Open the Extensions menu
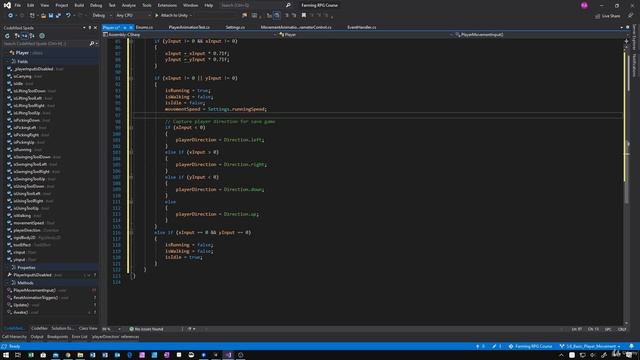Screen dimensions: 640x360 tap(167, 5)
